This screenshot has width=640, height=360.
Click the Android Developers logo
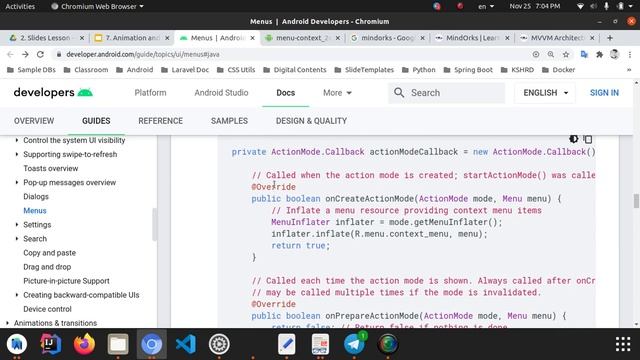click(x=53, y=93)
